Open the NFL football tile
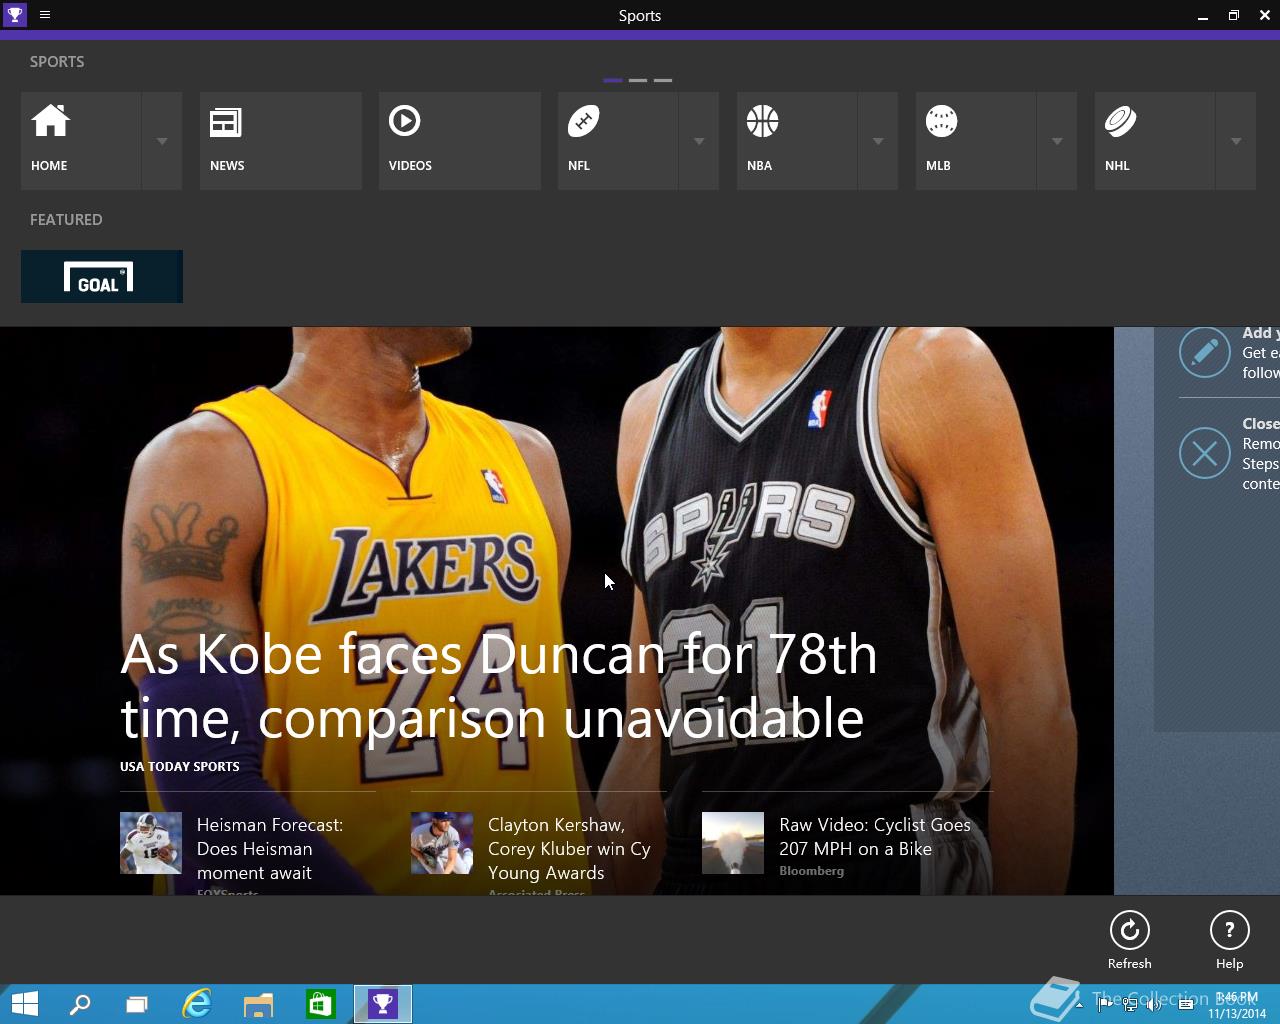 tap(618, 140)
